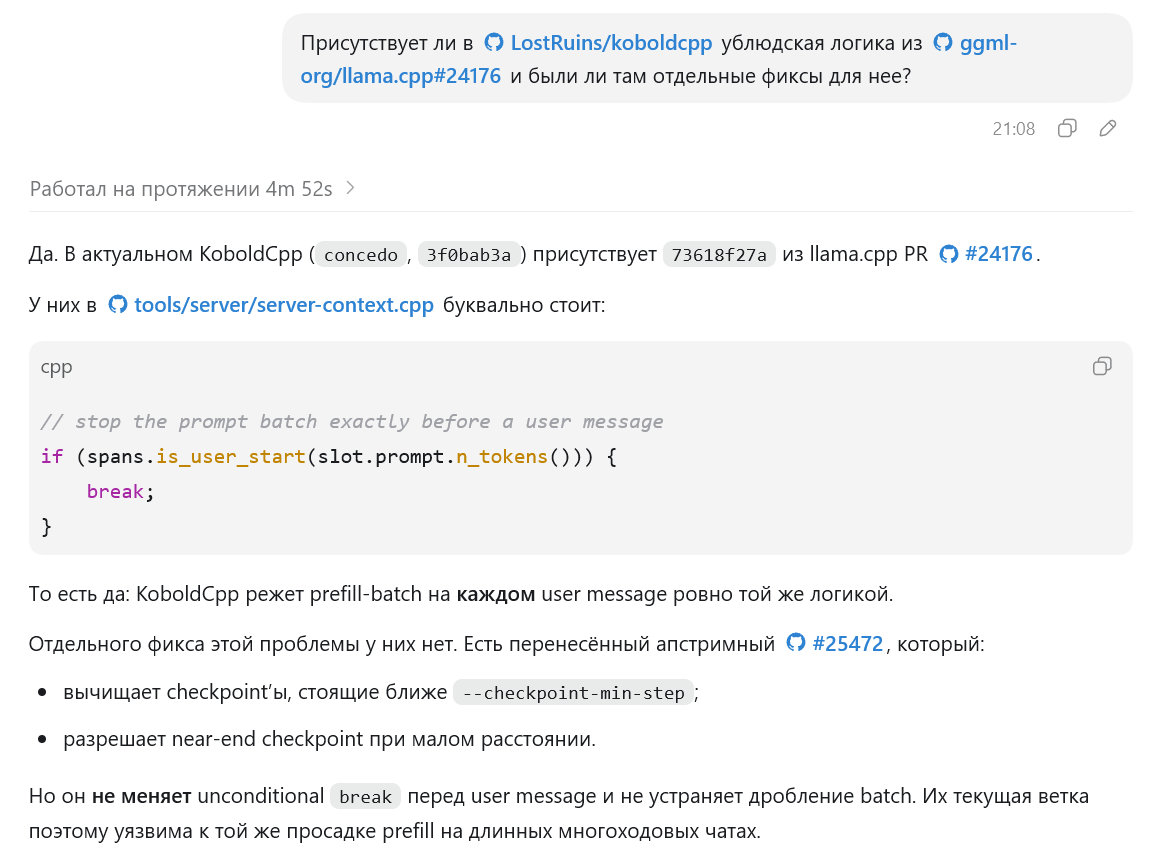This screenshot has height=859, width=1149.
Task: Open tools/server/server-context.cpp file link
Action: [x=284, y=304]
